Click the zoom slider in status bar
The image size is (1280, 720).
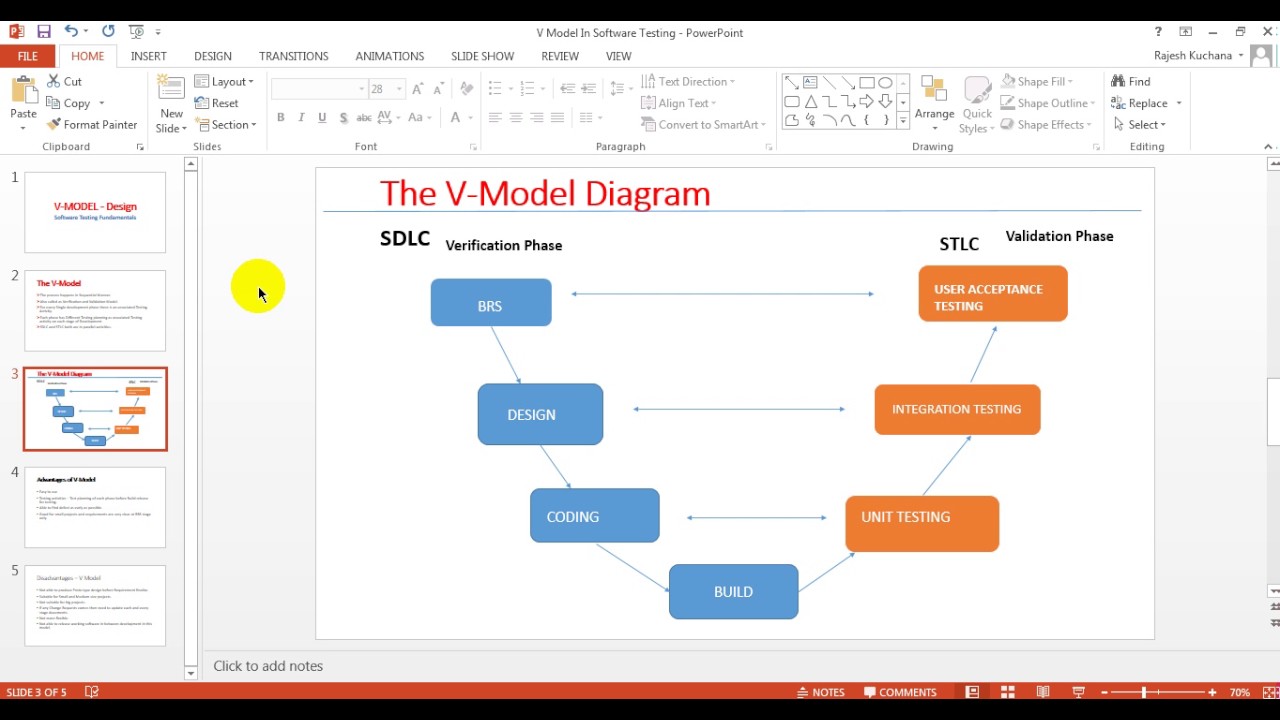[x=1157, y=692]
